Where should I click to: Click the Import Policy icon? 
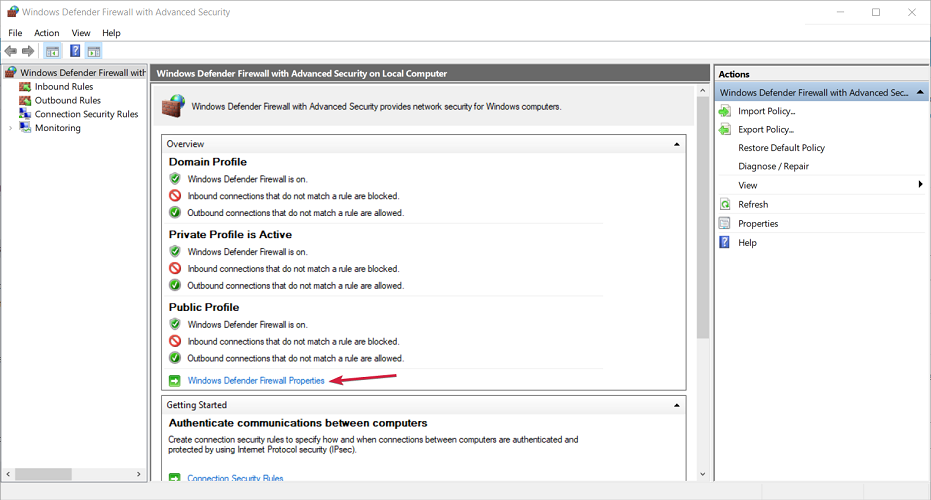725,111
